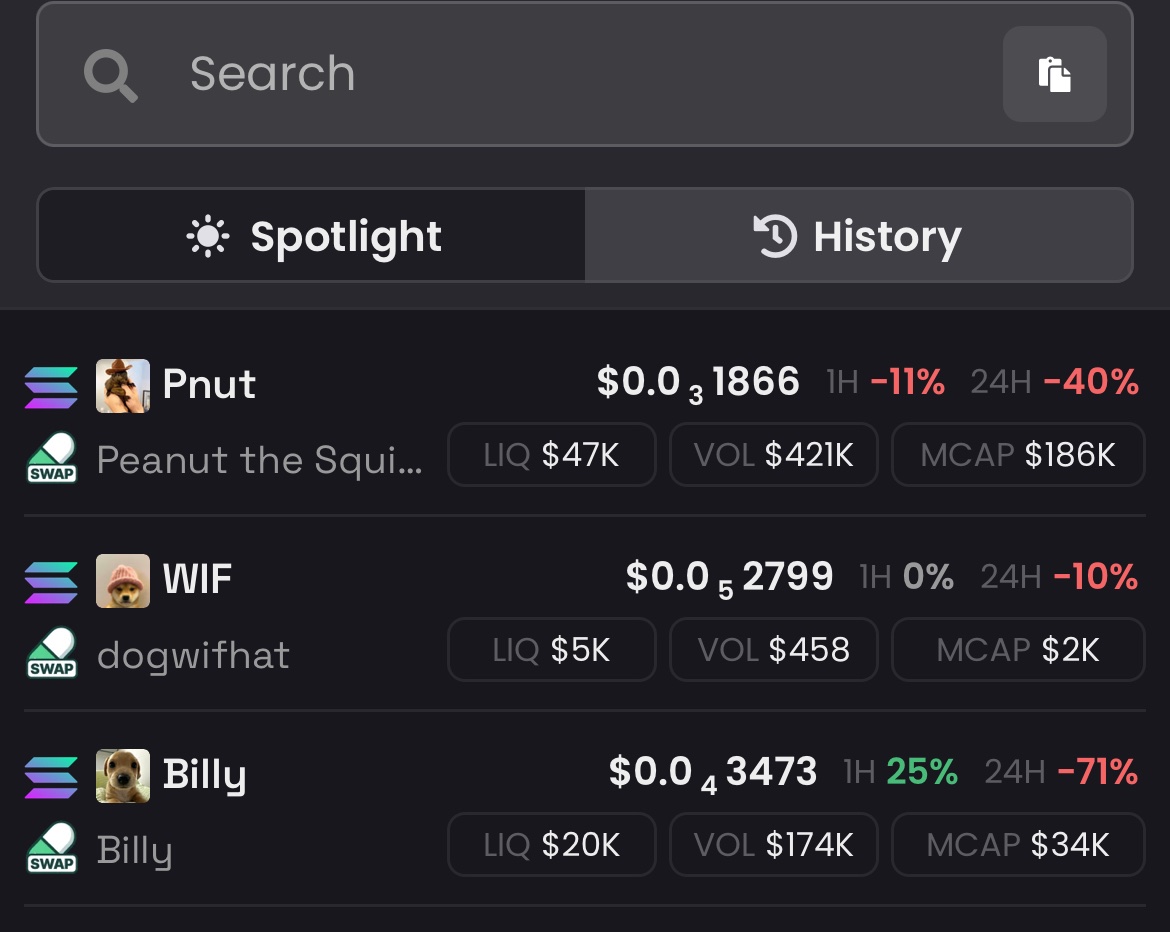Select the WIF VOL $458 badge
1170x932 pixels.
(774, 649)
